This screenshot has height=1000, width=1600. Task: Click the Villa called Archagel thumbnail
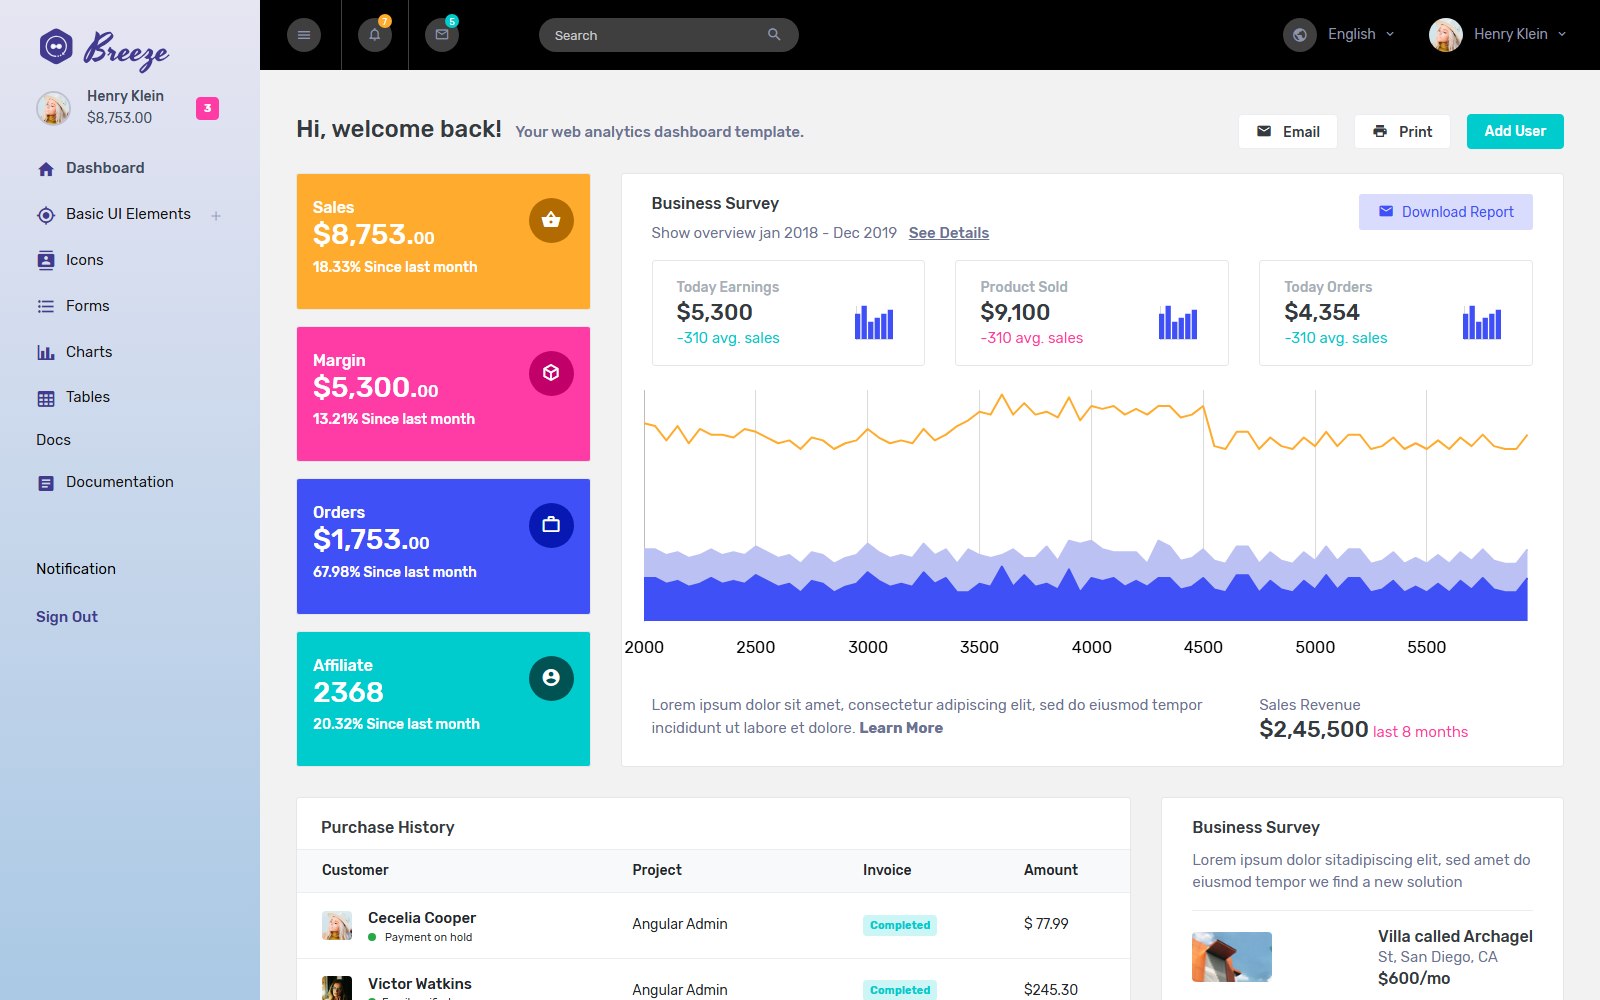pyautogui.click(x=1232, y=957)
